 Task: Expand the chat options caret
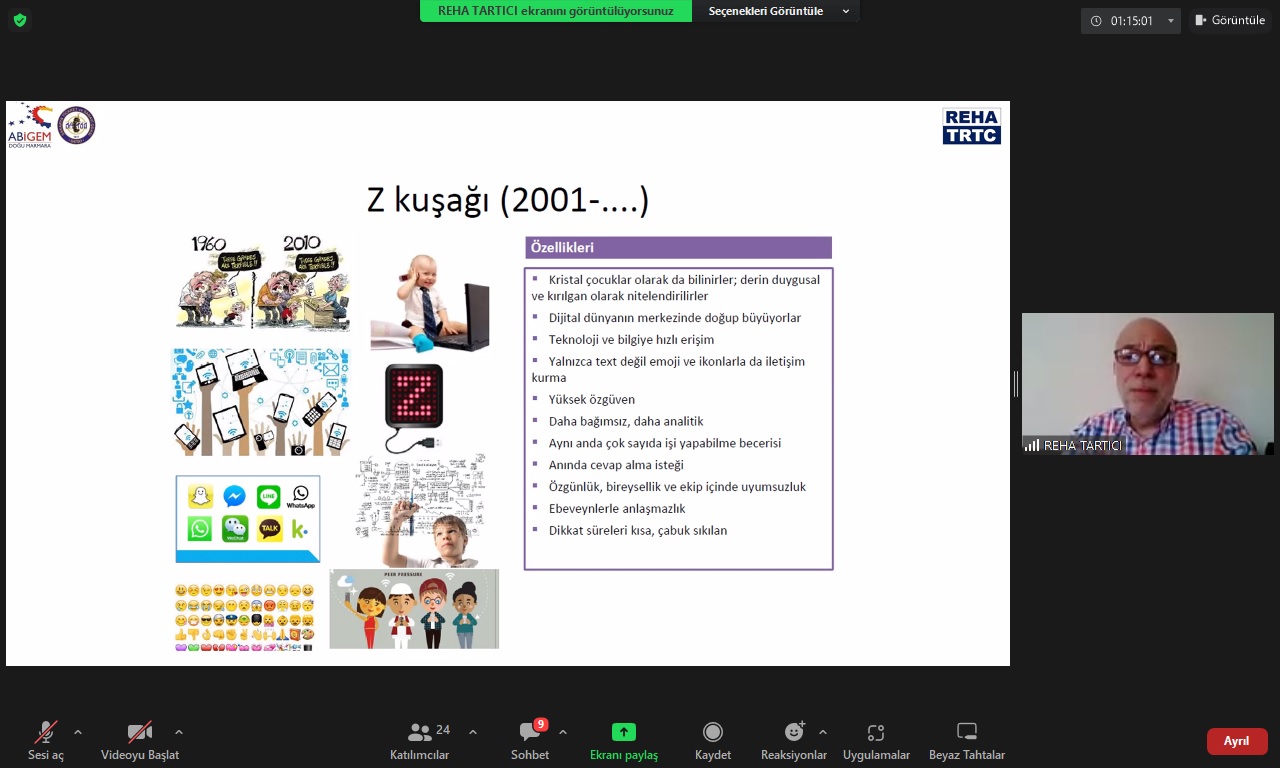click(x=563, y=732)
